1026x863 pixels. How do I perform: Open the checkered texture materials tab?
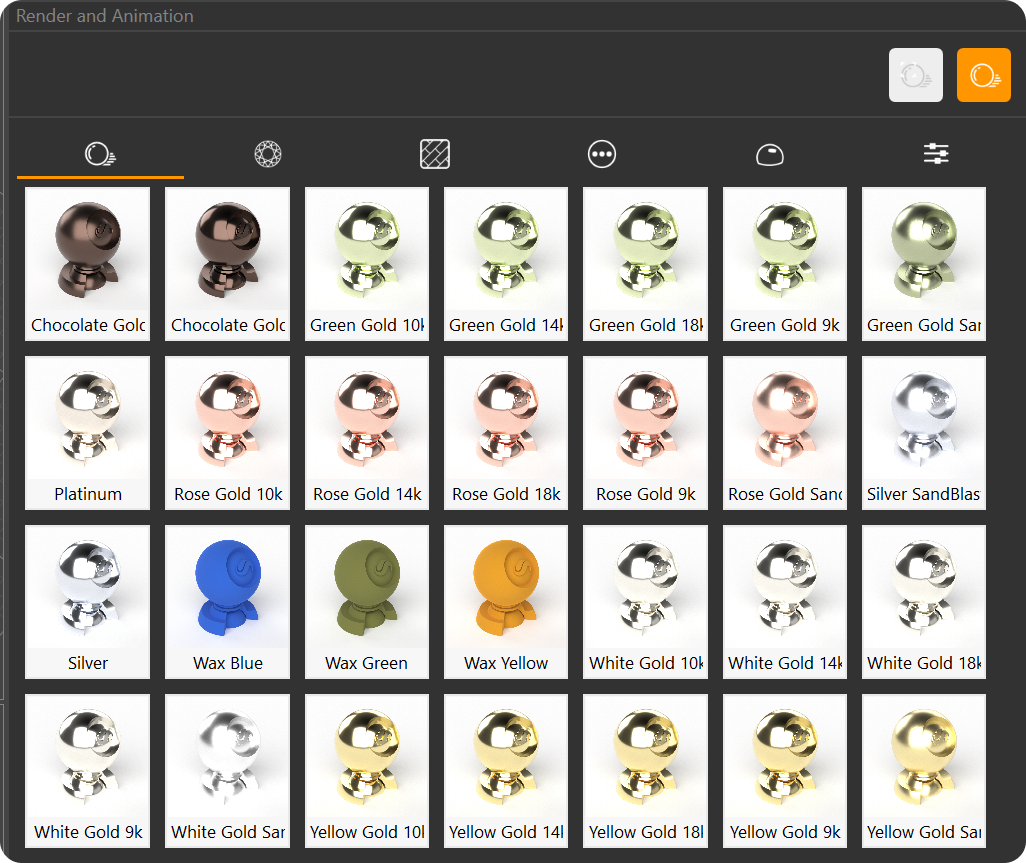click(x=435, y=154)
